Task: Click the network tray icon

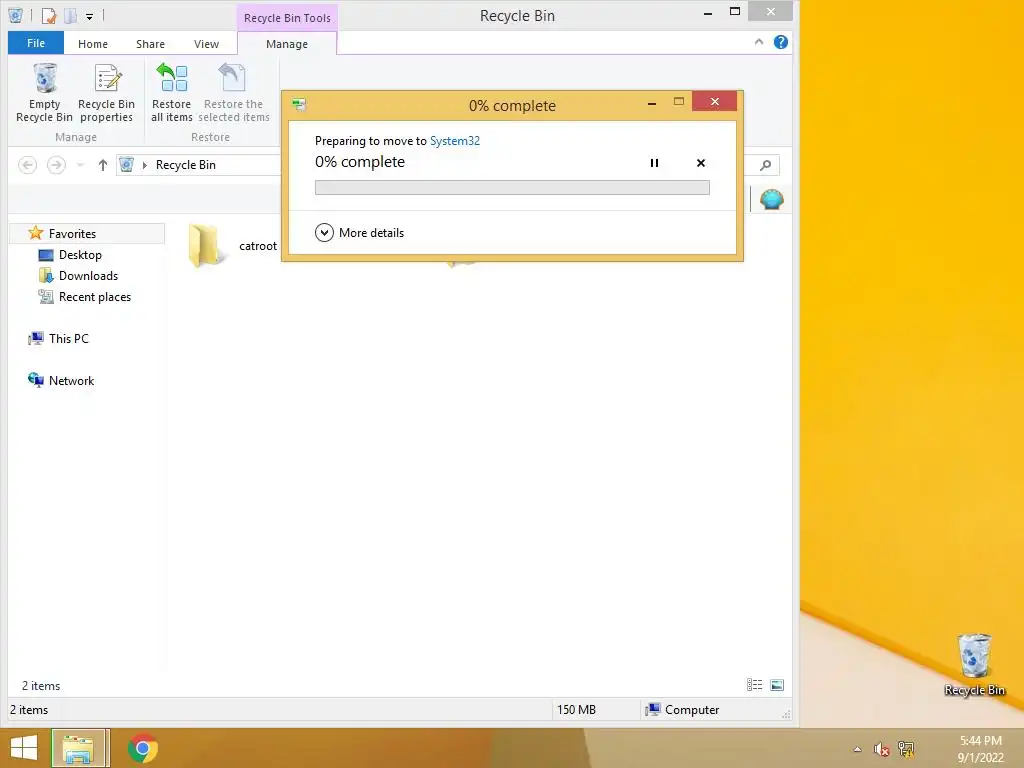Action: point(906,749)
